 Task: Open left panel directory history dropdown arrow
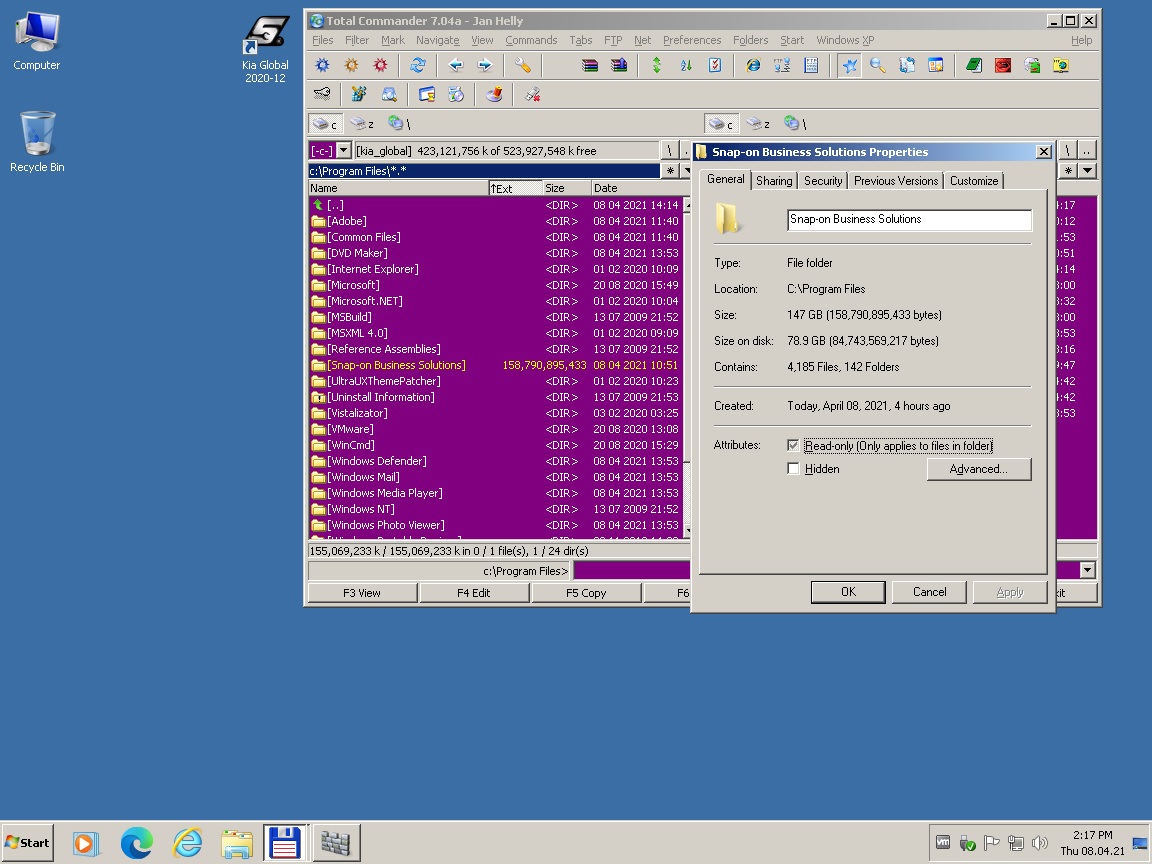coord(688,170)
